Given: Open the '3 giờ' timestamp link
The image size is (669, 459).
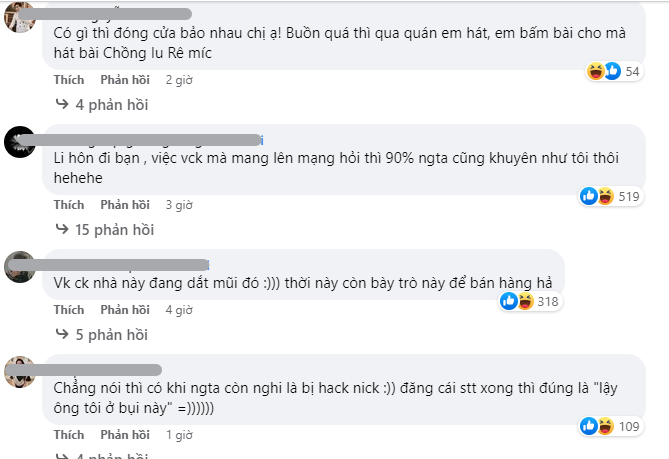Looking at the screenshot, I should (x=179, y=205).
